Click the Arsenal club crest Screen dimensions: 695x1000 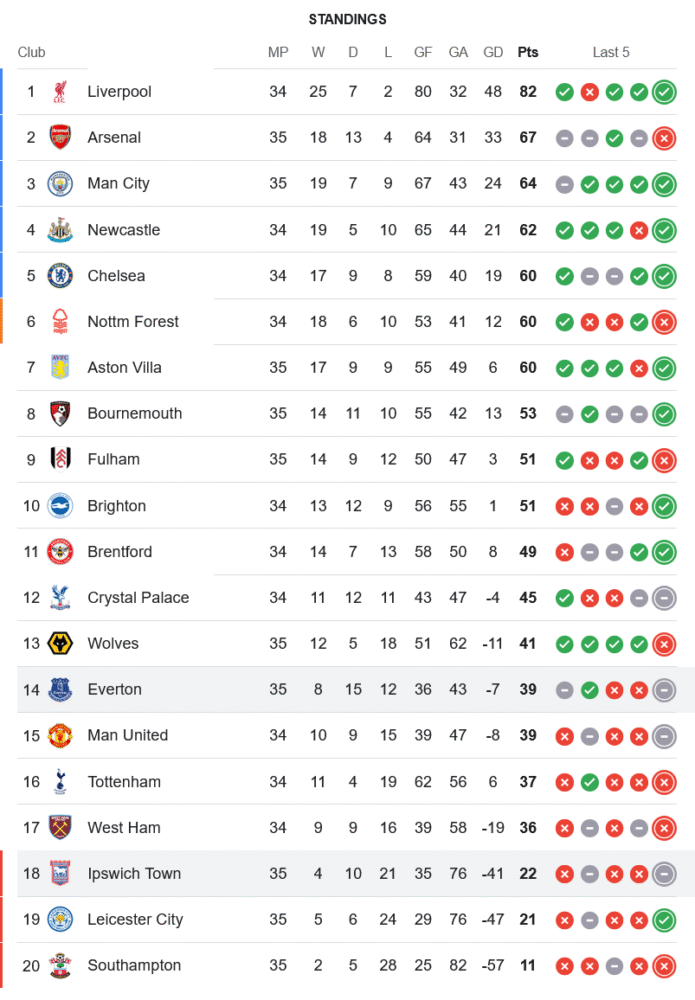(60, 138)
